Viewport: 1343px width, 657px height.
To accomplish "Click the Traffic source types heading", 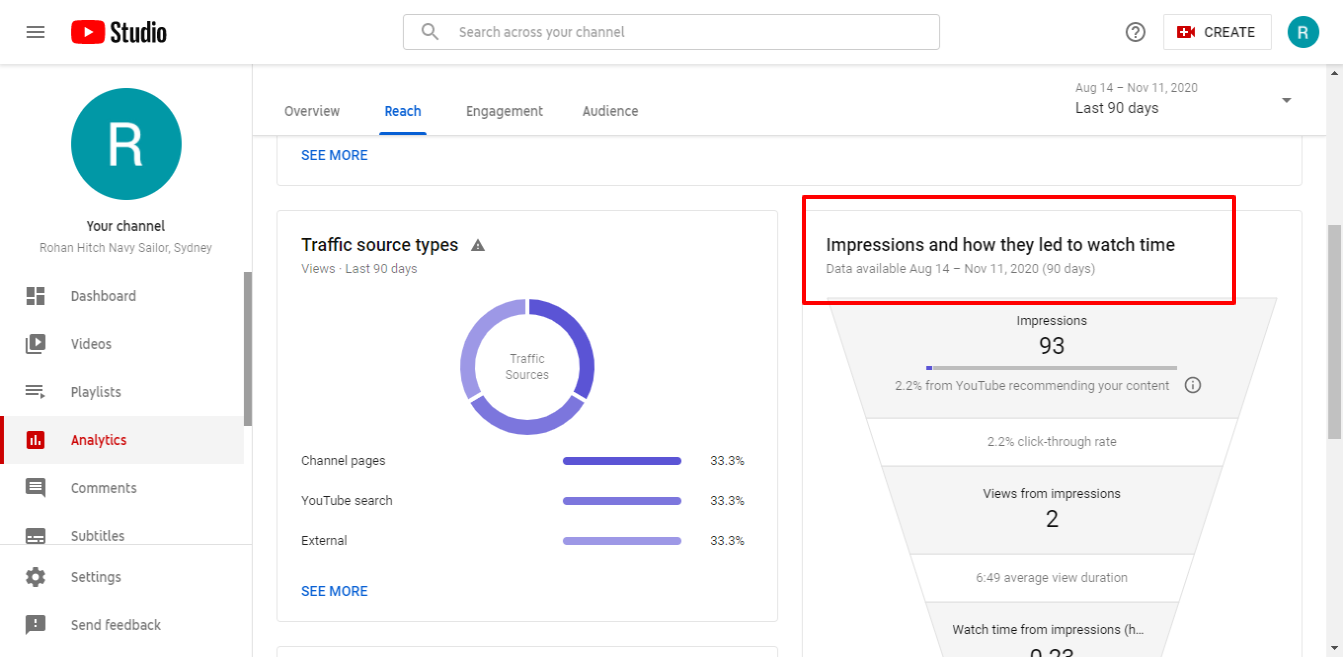I will pyautogui.click(x=380, y=245).
